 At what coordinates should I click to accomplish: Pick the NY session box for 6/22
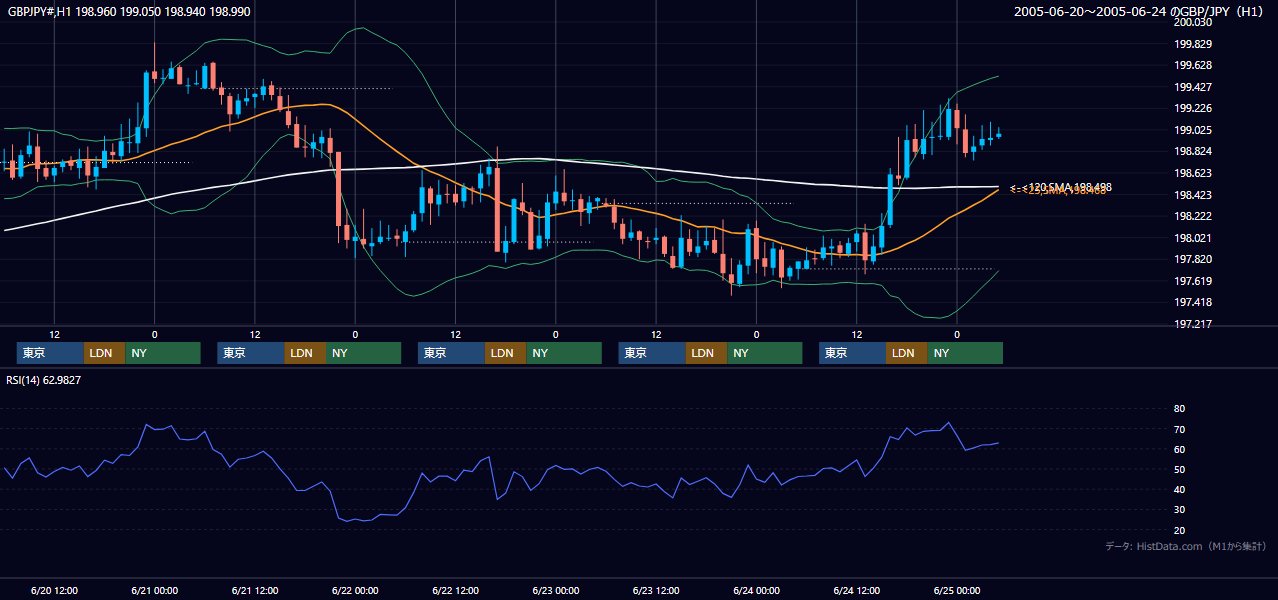[x=564, y=353]
